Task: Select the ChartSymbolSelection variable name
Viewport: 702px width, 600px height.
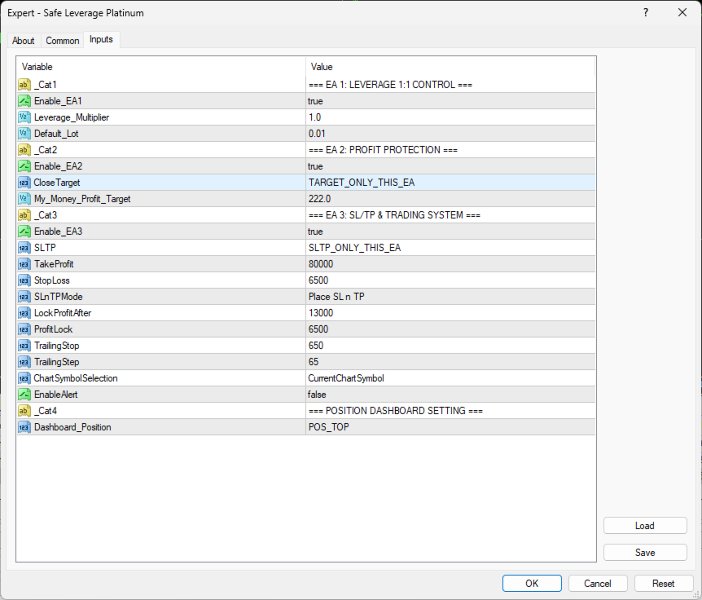Action: tap(76, 378)
